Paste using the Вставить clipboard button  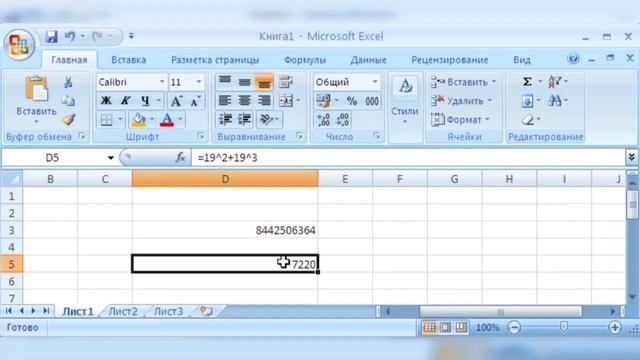(36, 100)
